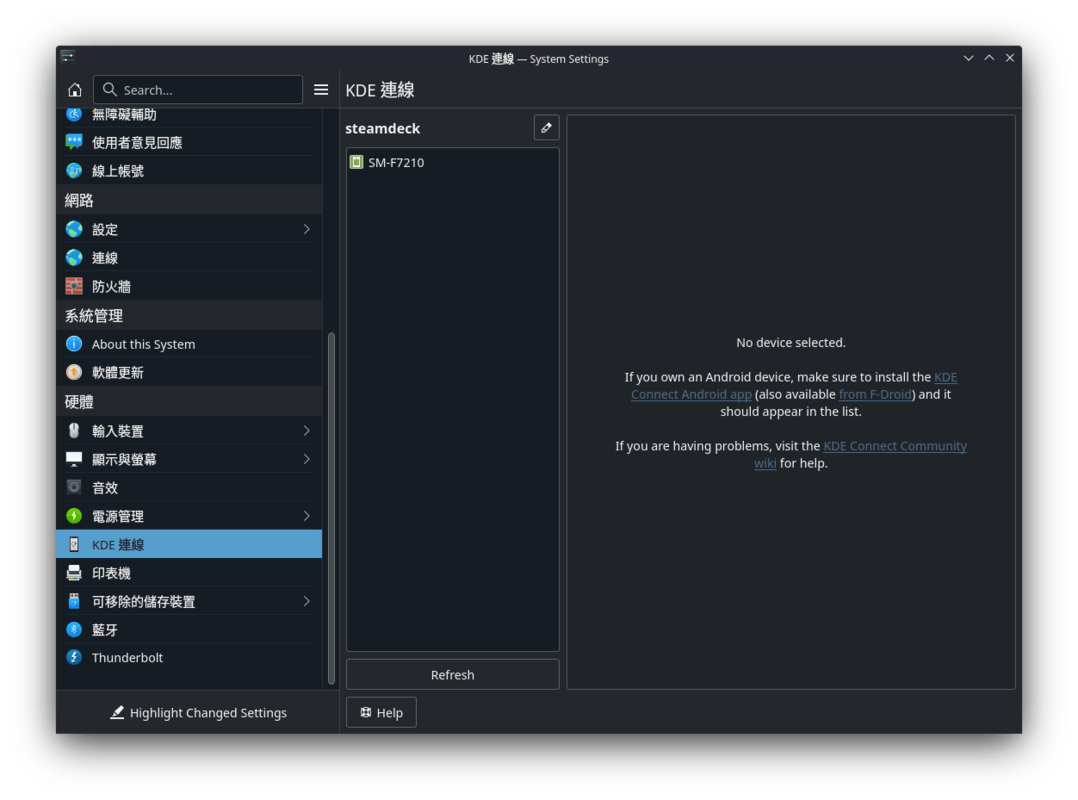This screenshot has width=1078, height=800.
Task: Click the 音效 speaker icon
Action: pos(74,487)
